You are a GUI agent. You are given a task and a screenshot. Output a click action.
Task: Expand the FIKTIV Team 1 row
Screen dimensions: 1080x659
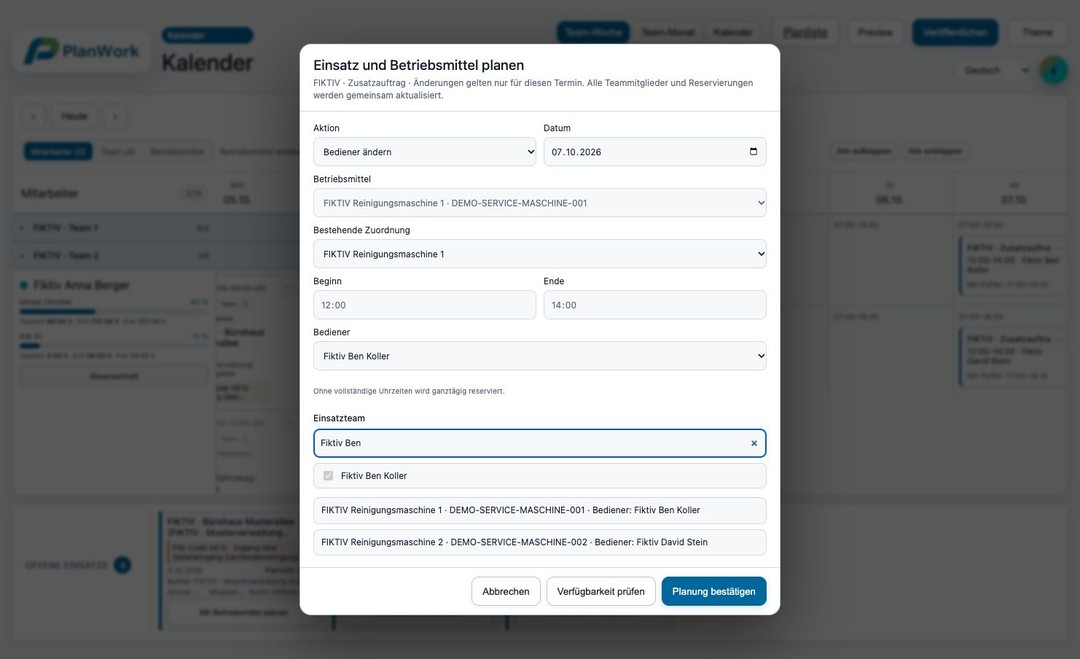coord(22,228)
